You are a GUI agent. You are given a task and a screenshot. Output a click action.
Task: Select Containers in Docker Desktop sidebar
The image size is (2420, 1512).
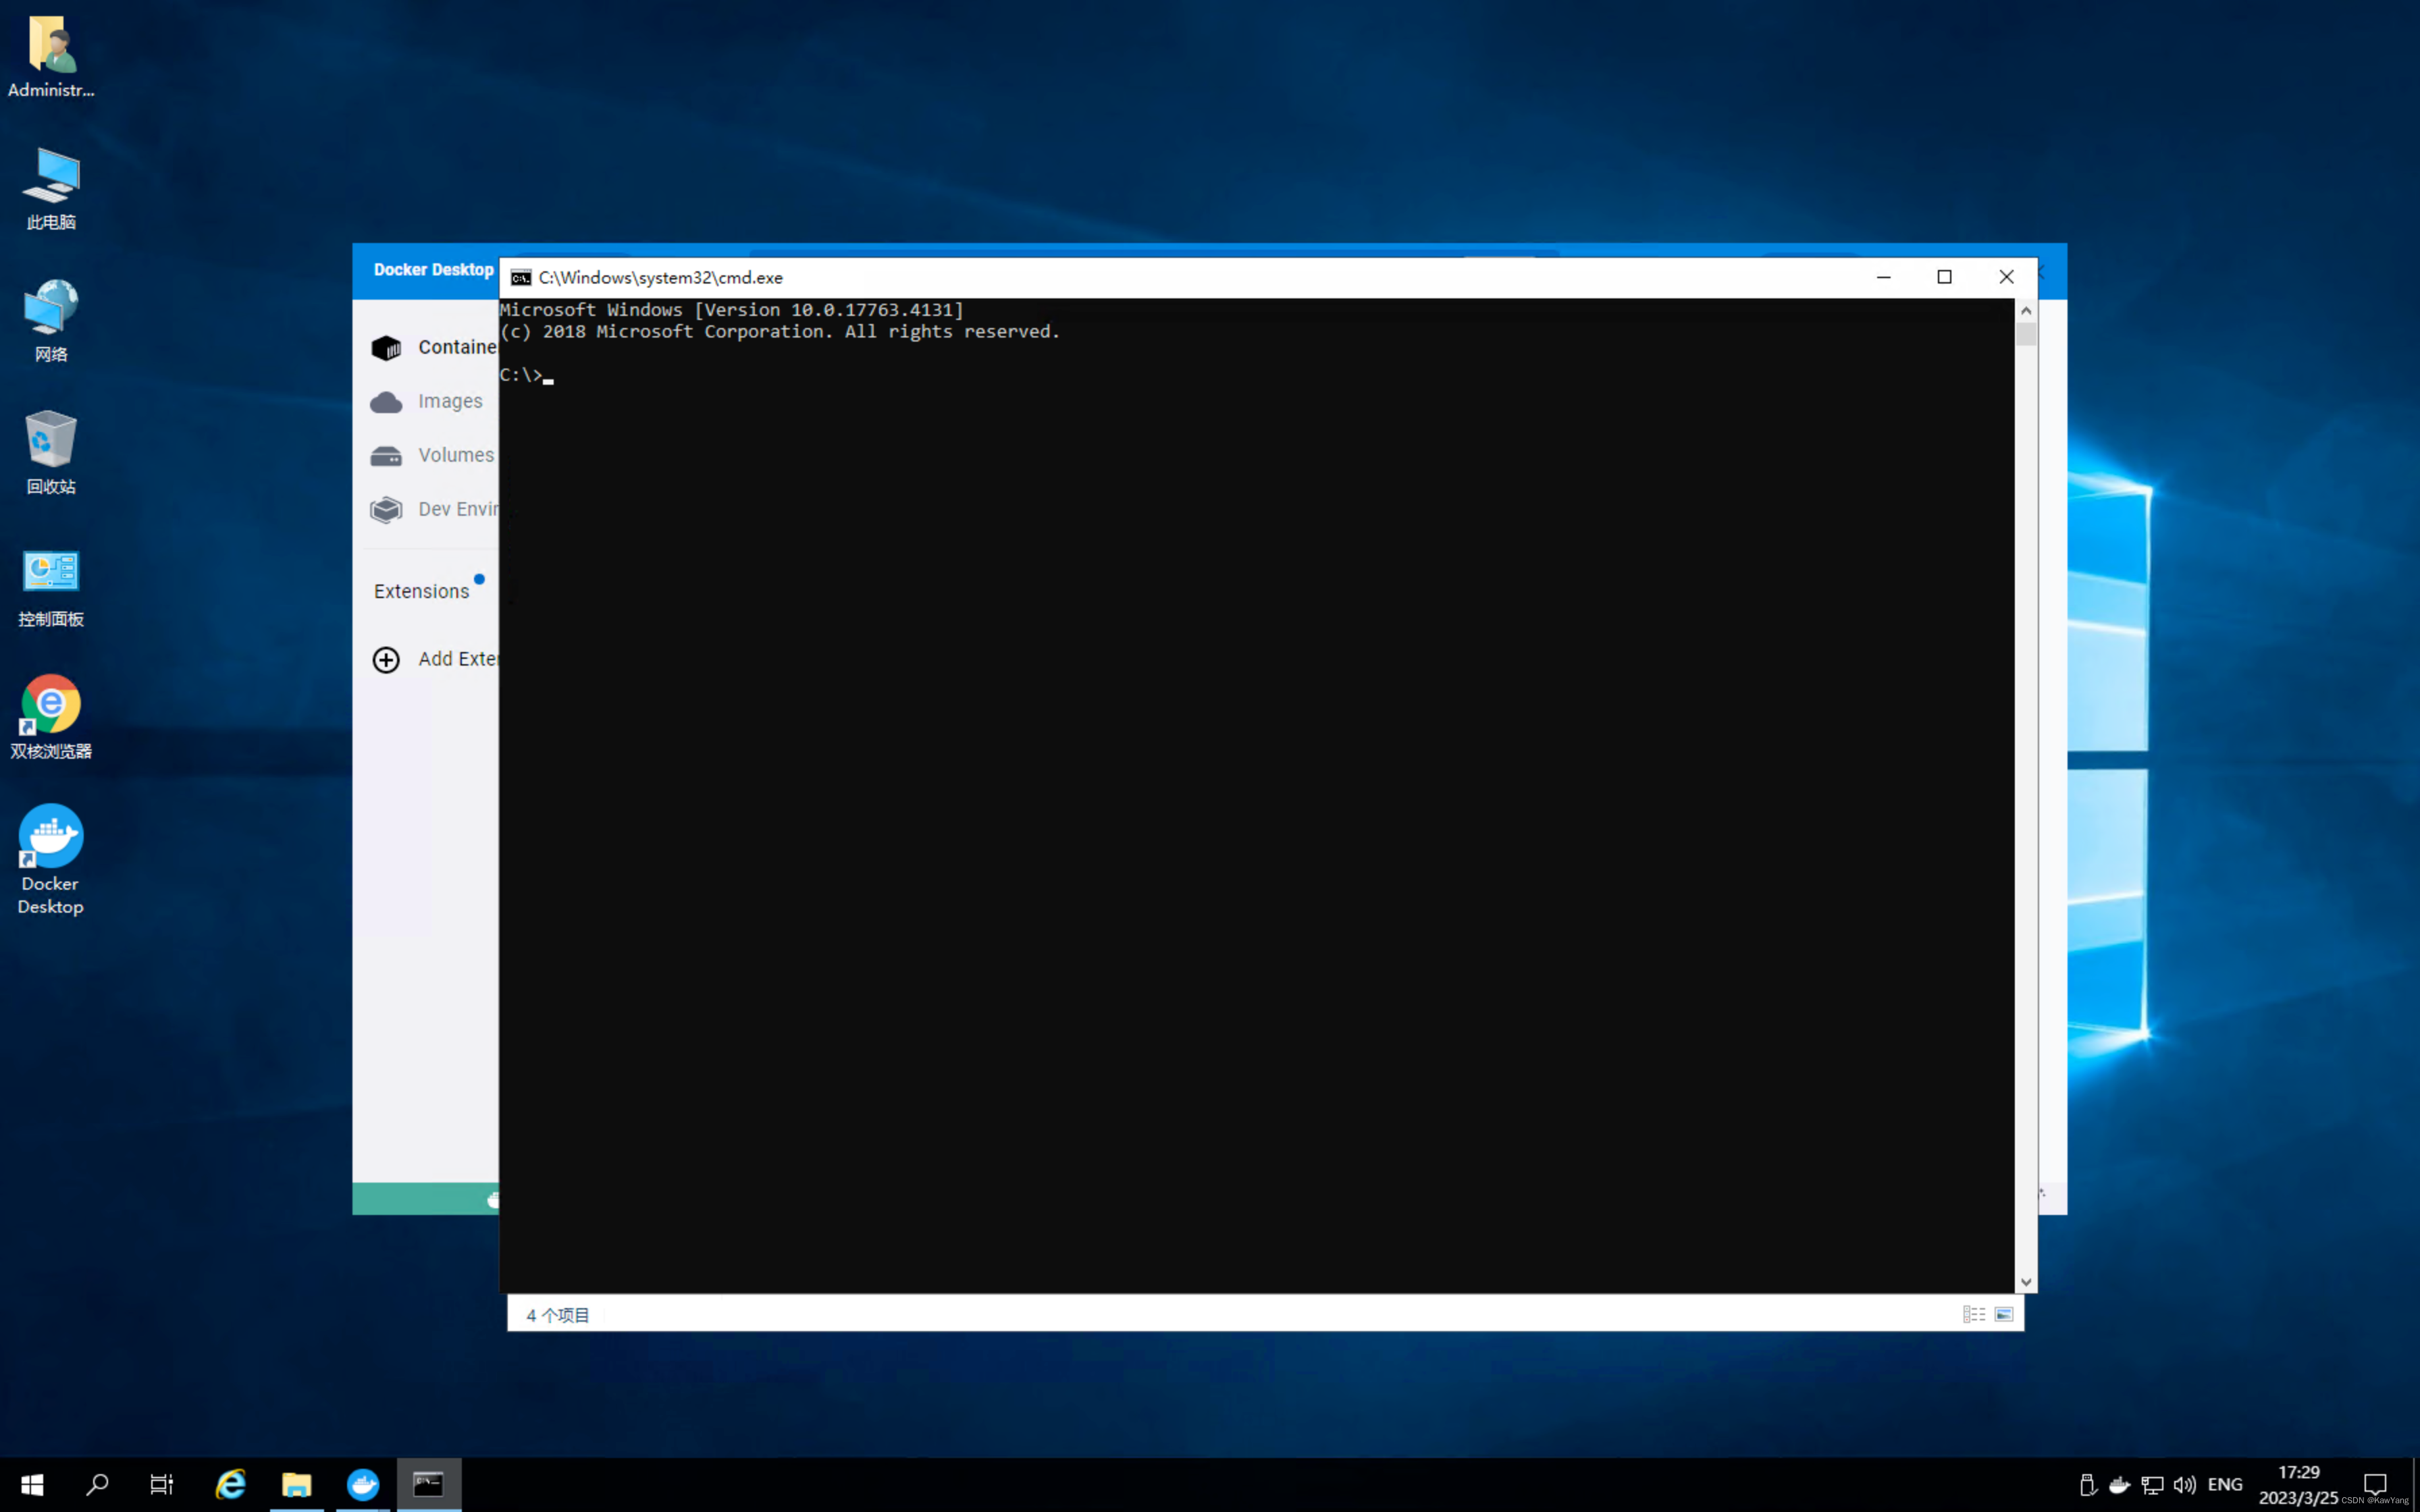(433, 347)
